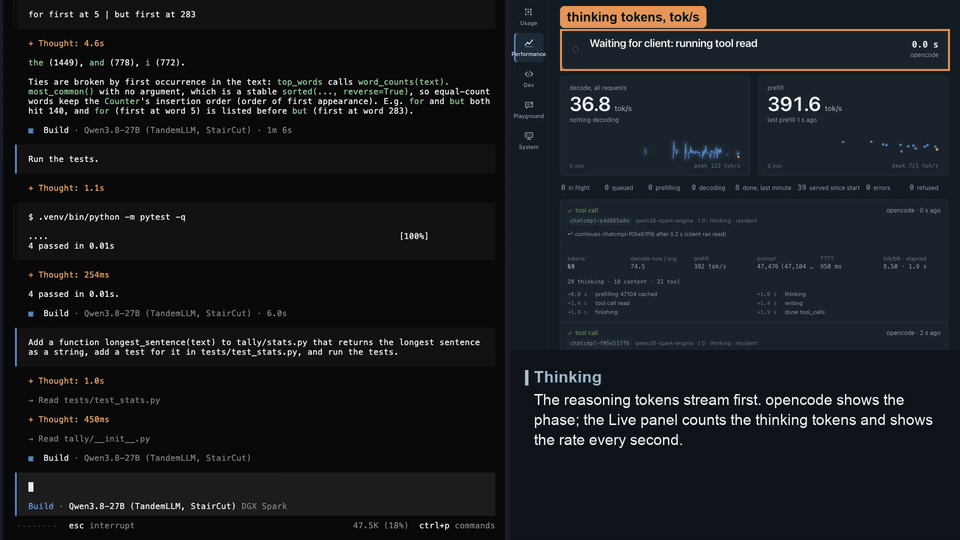
Task: Click the '0 in flight' counter
Action: coord(576,188)
